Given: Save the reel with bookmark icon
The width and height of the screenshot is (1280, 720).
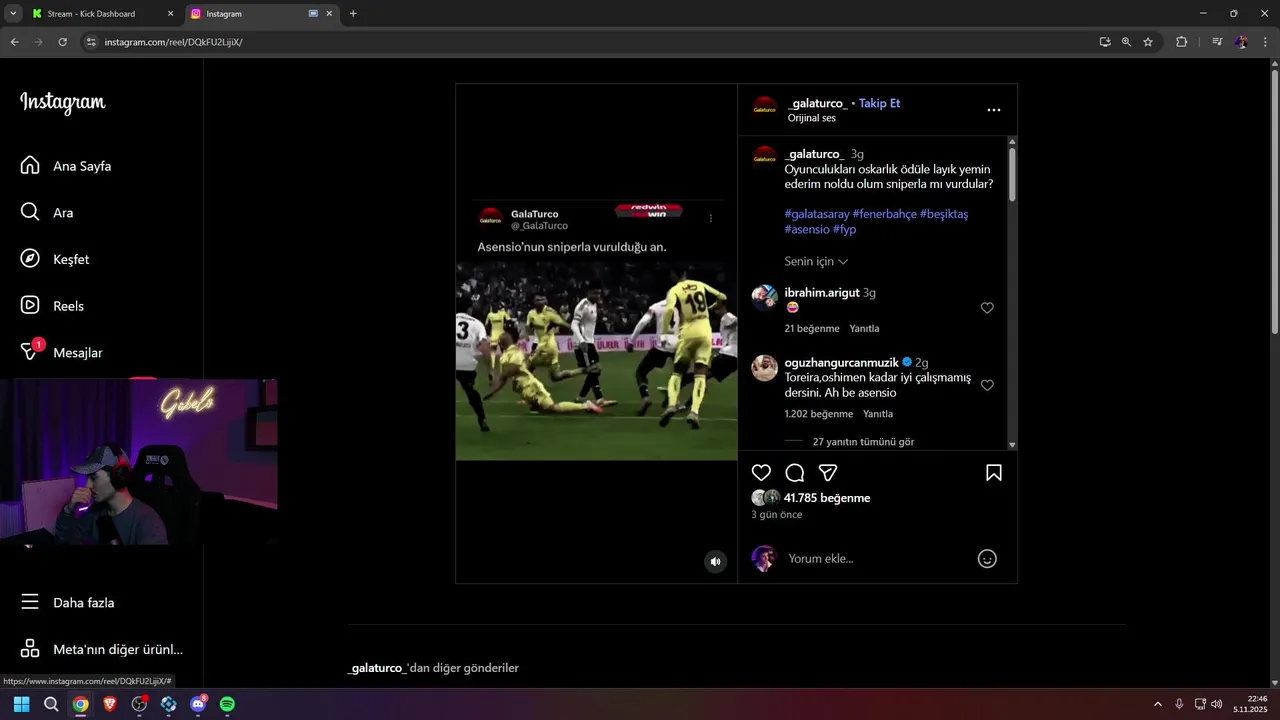Looking at the screenshot, I should 994,472.
